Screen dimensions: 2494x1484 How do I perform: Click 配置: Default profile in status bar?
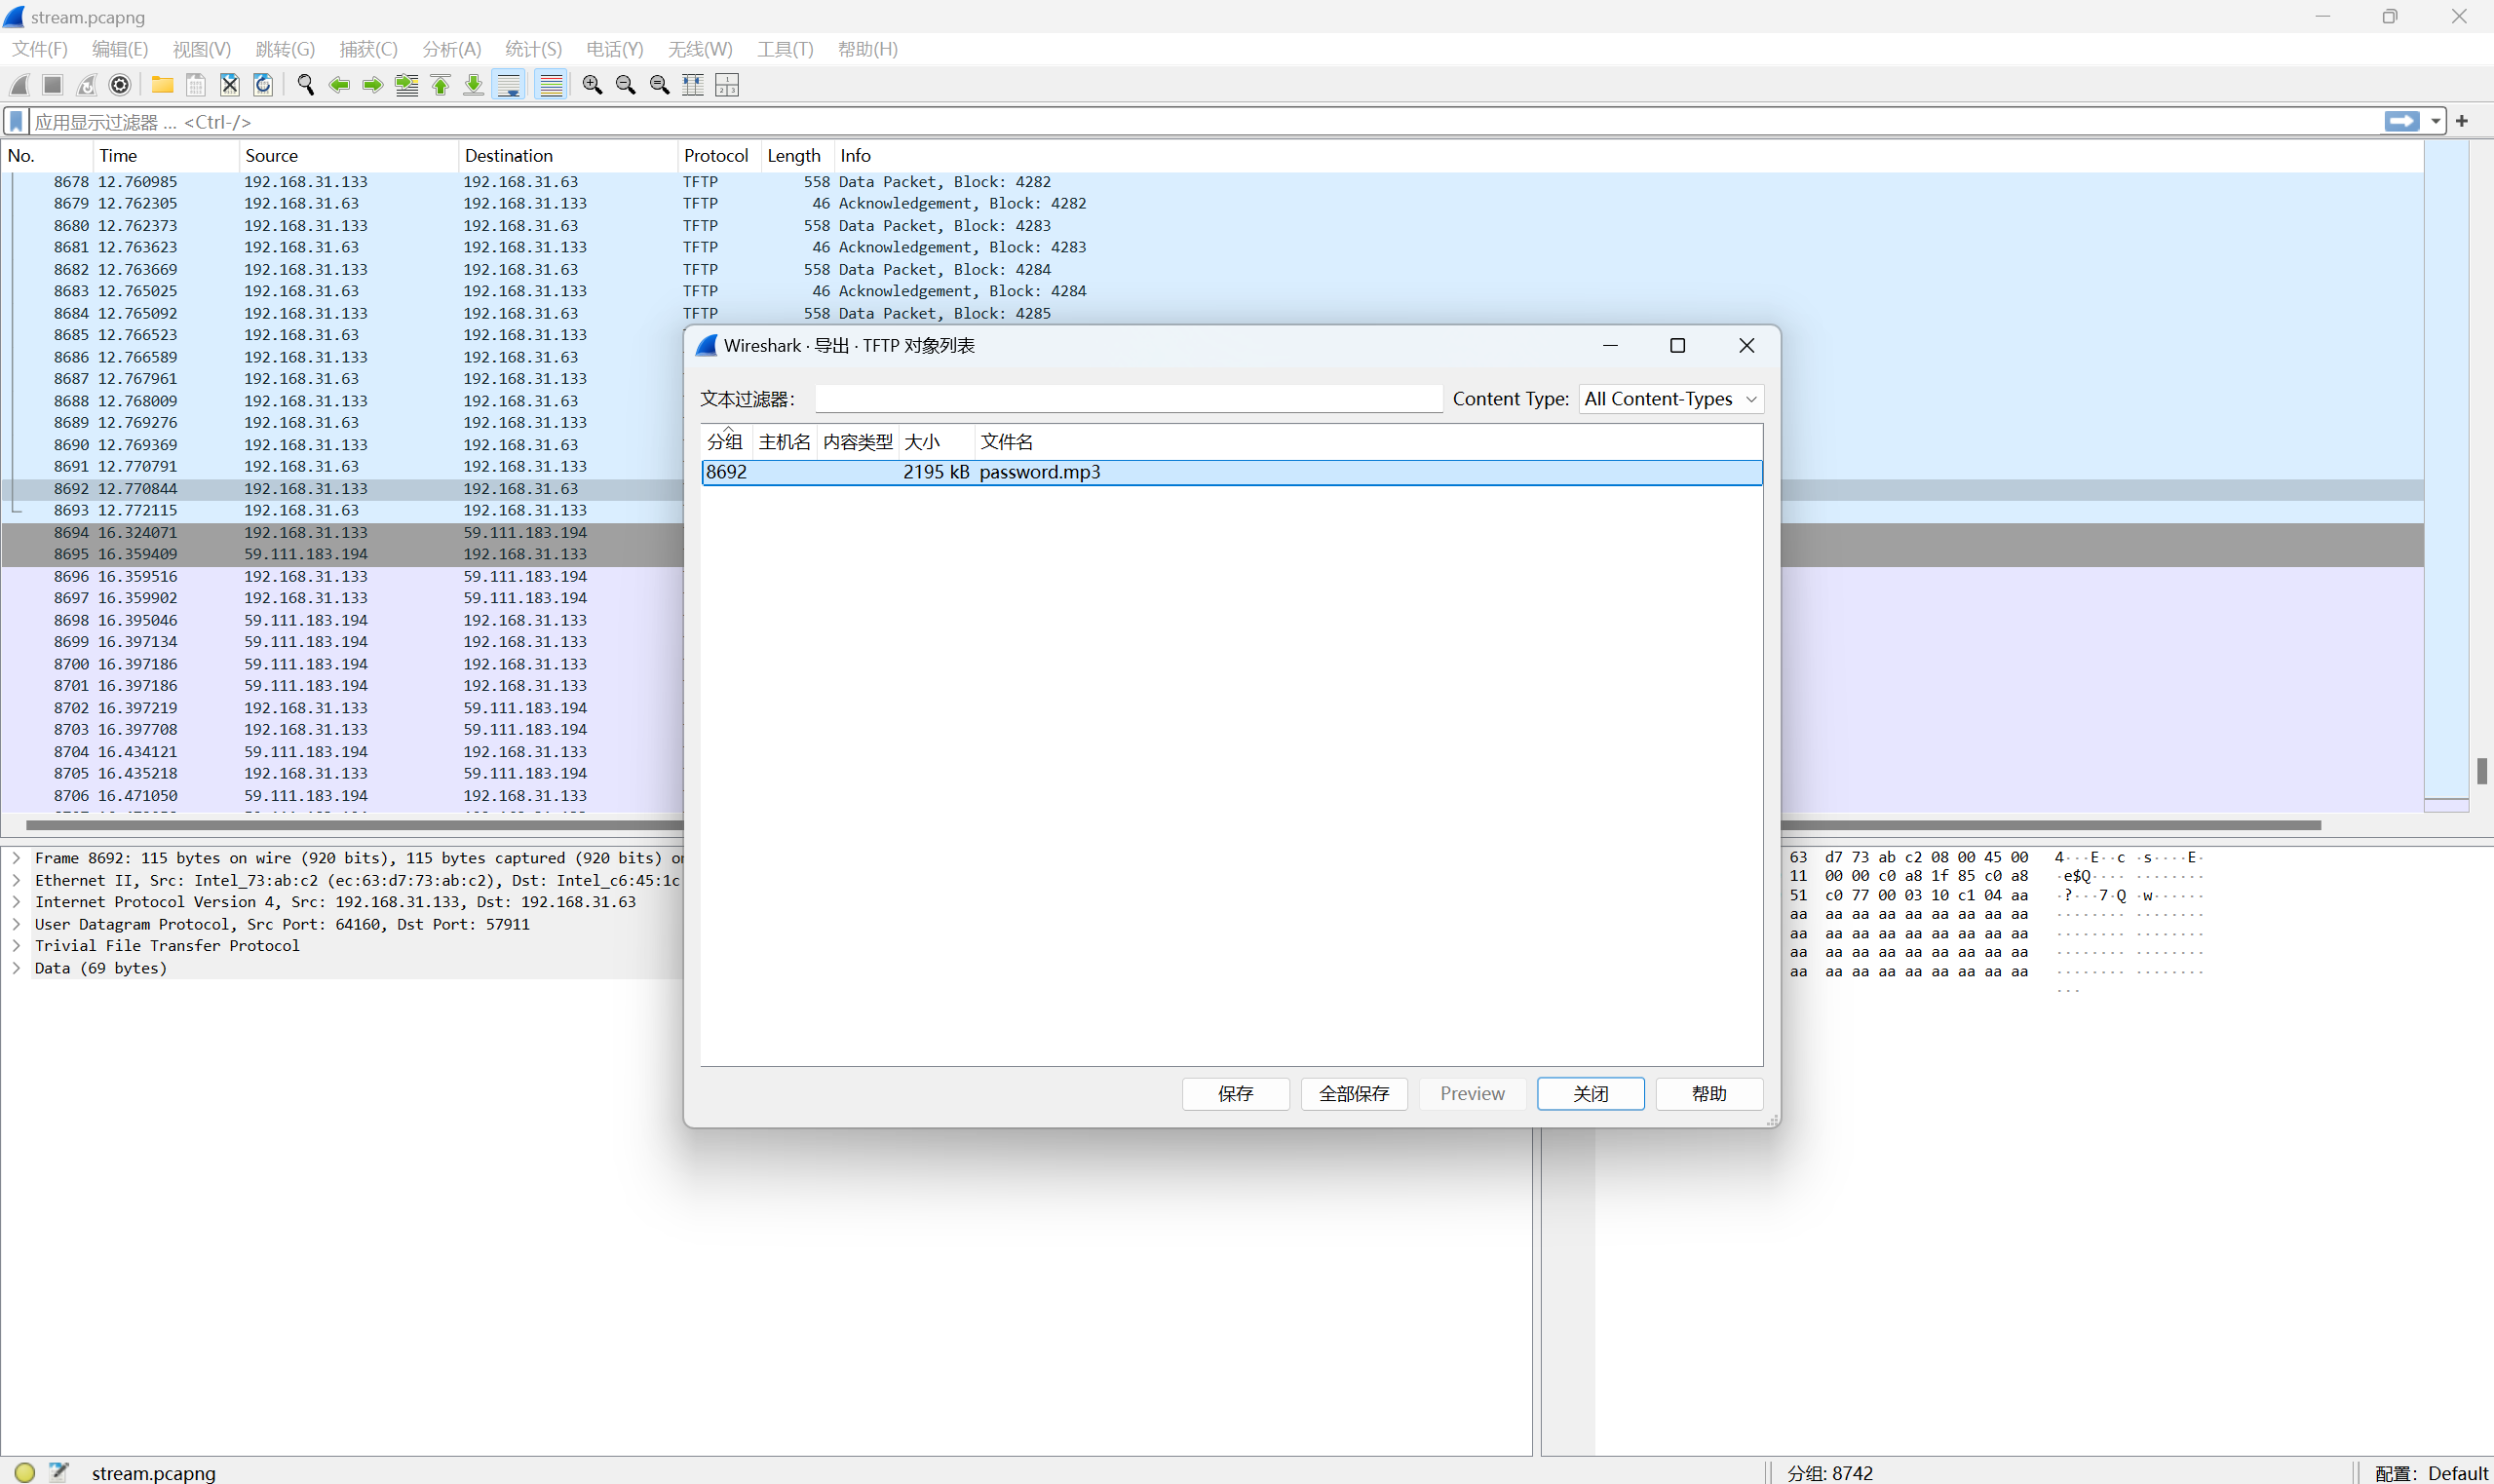tap(2430, 1472)
